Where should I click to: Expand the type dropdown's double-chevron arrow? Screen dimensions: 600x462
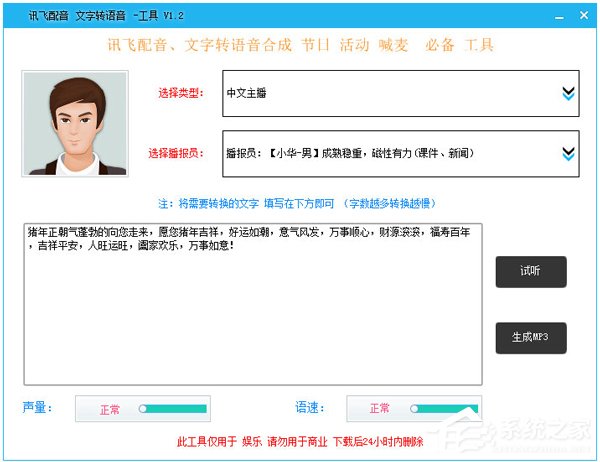(568, 93)
